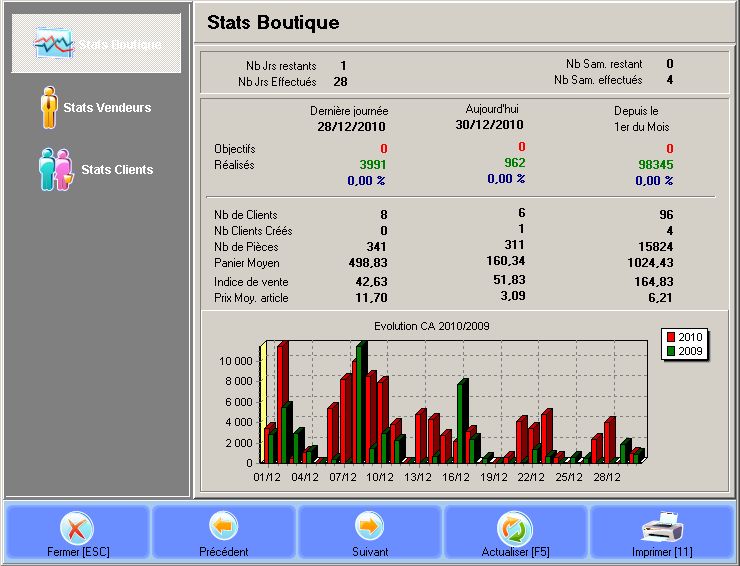This screenshot has height=566, width=740.
Task: Click the chart axis label 01/12
Action: 267,477
